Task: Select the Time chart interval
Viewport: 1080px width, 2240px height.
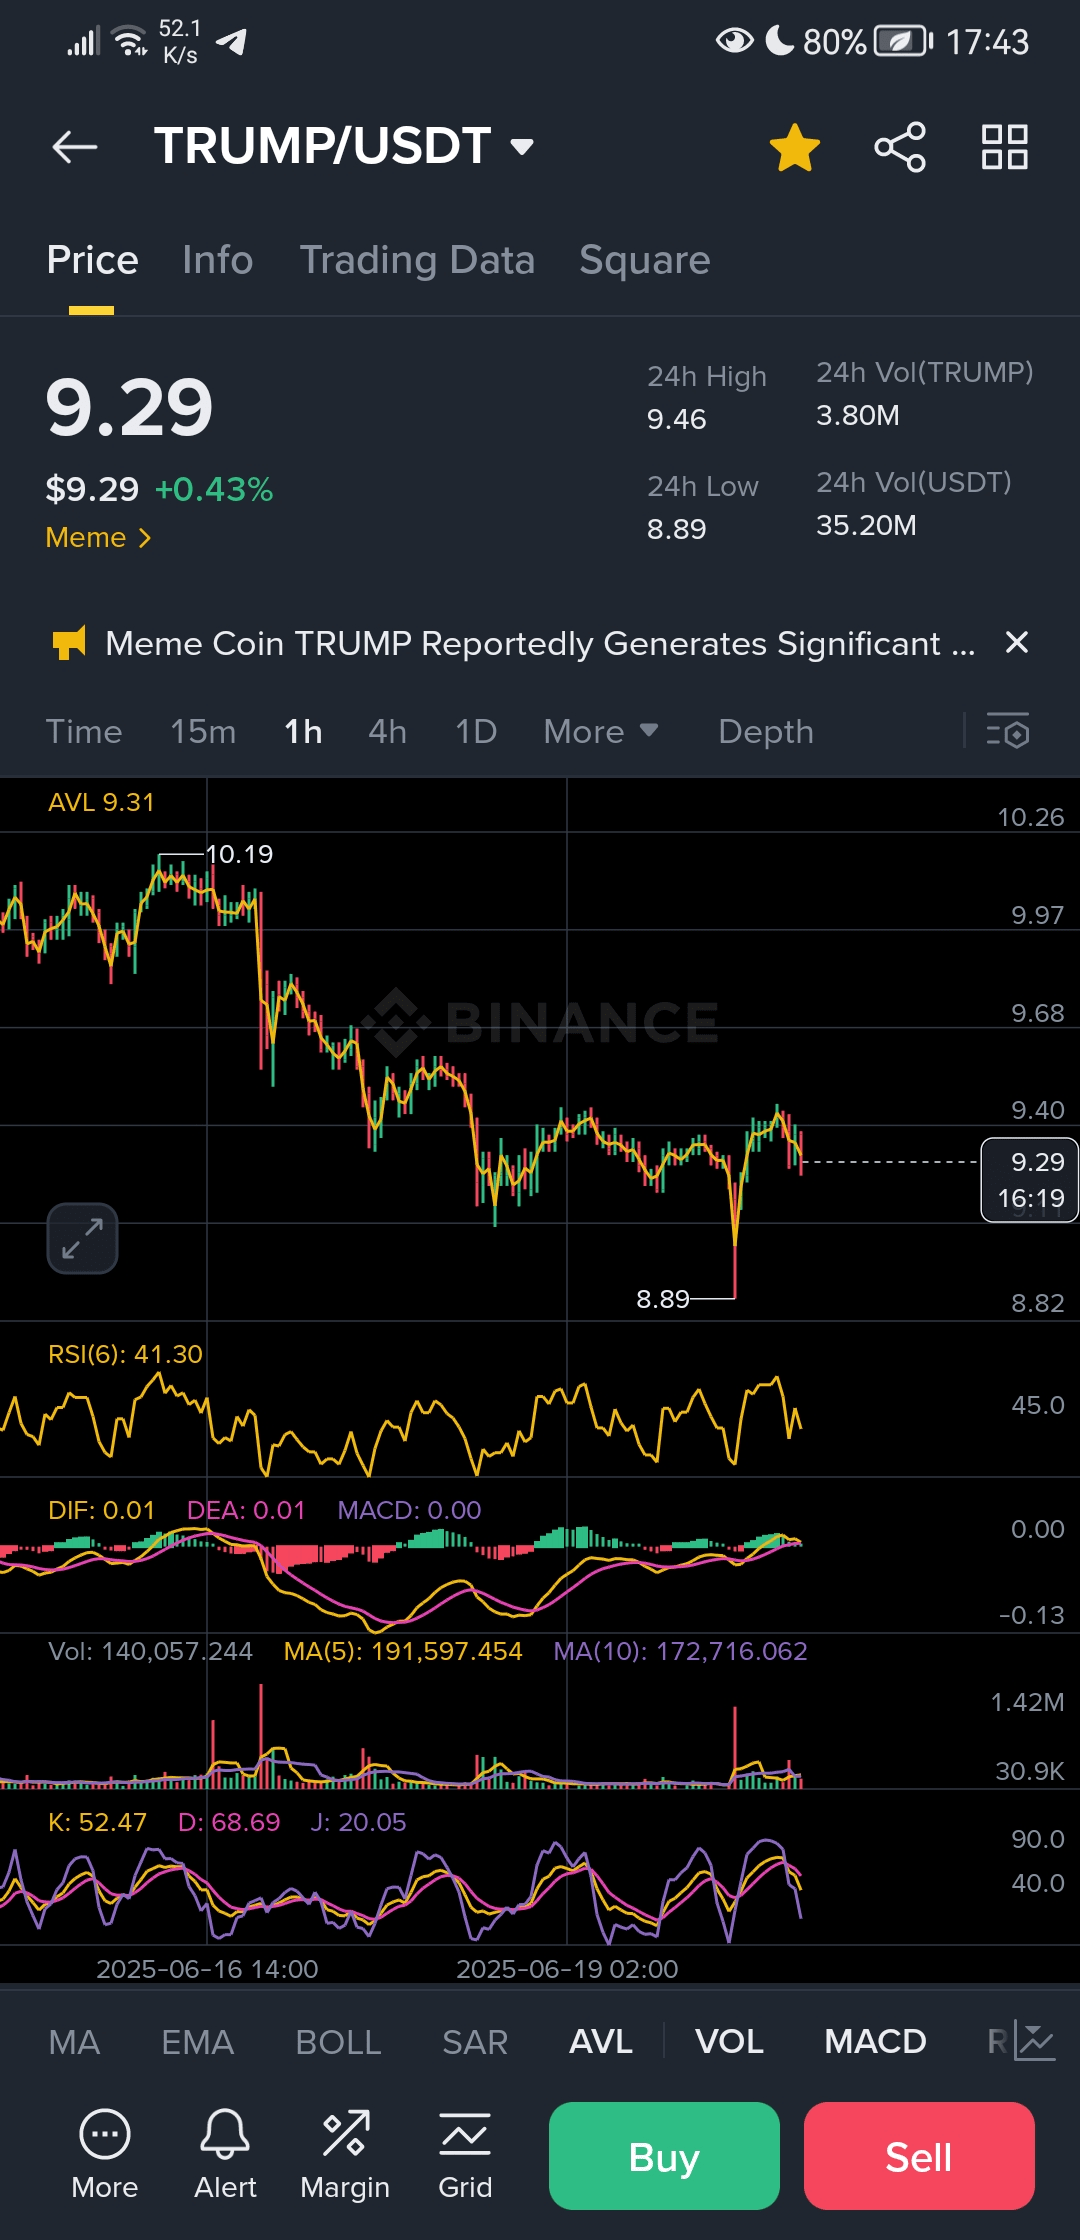Action: [84, 732]
